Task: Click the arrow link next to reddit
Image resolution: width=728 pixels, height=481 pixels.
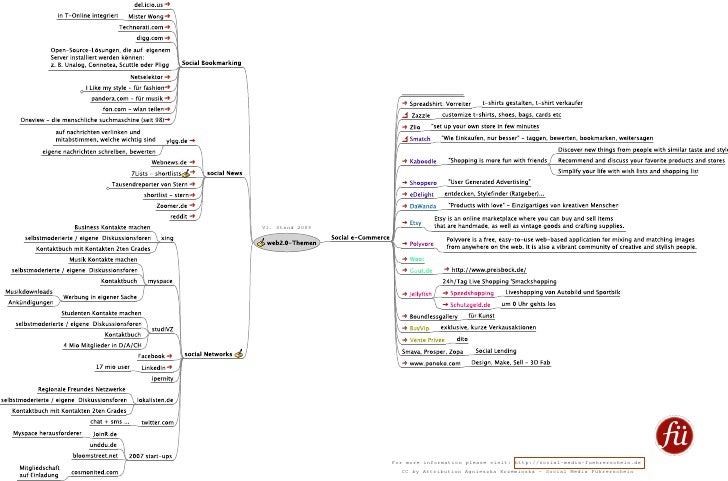Action: [x=192, y=216]
